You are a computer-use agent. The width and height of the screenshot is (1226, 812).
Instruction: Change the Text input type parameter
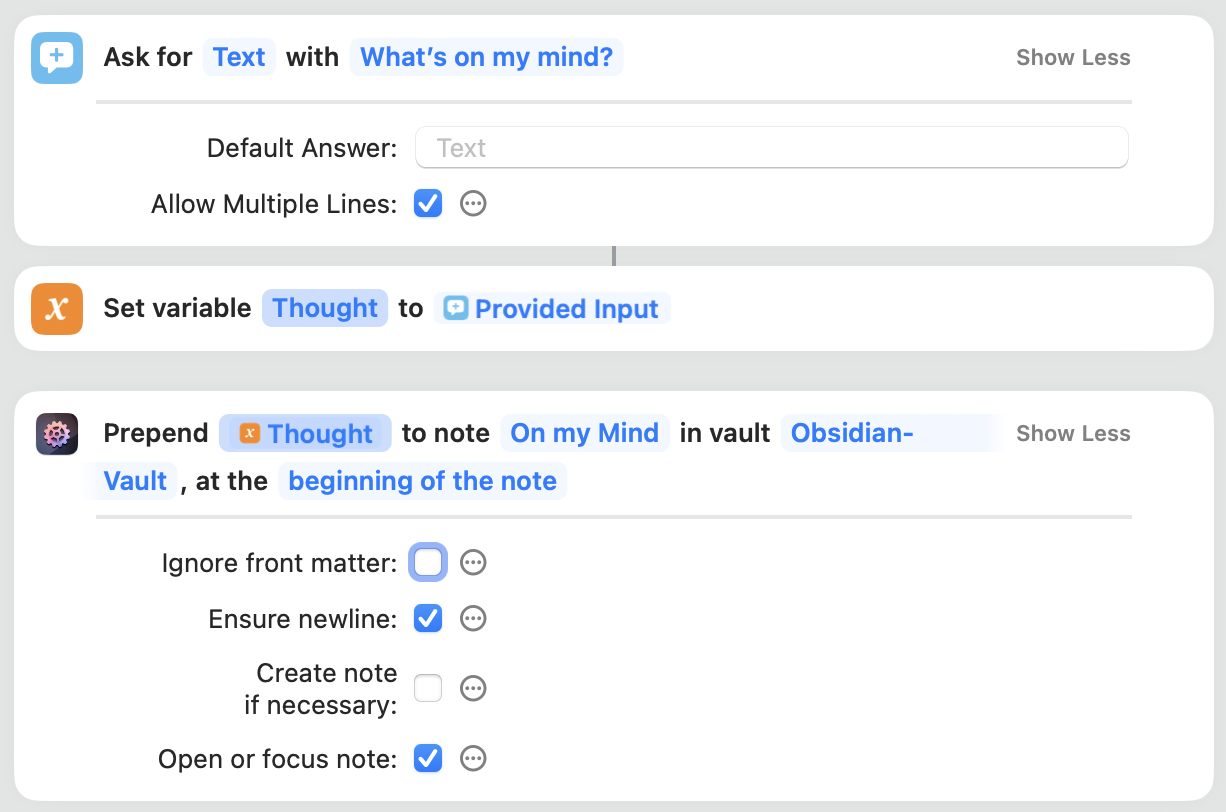click(239, 58)
